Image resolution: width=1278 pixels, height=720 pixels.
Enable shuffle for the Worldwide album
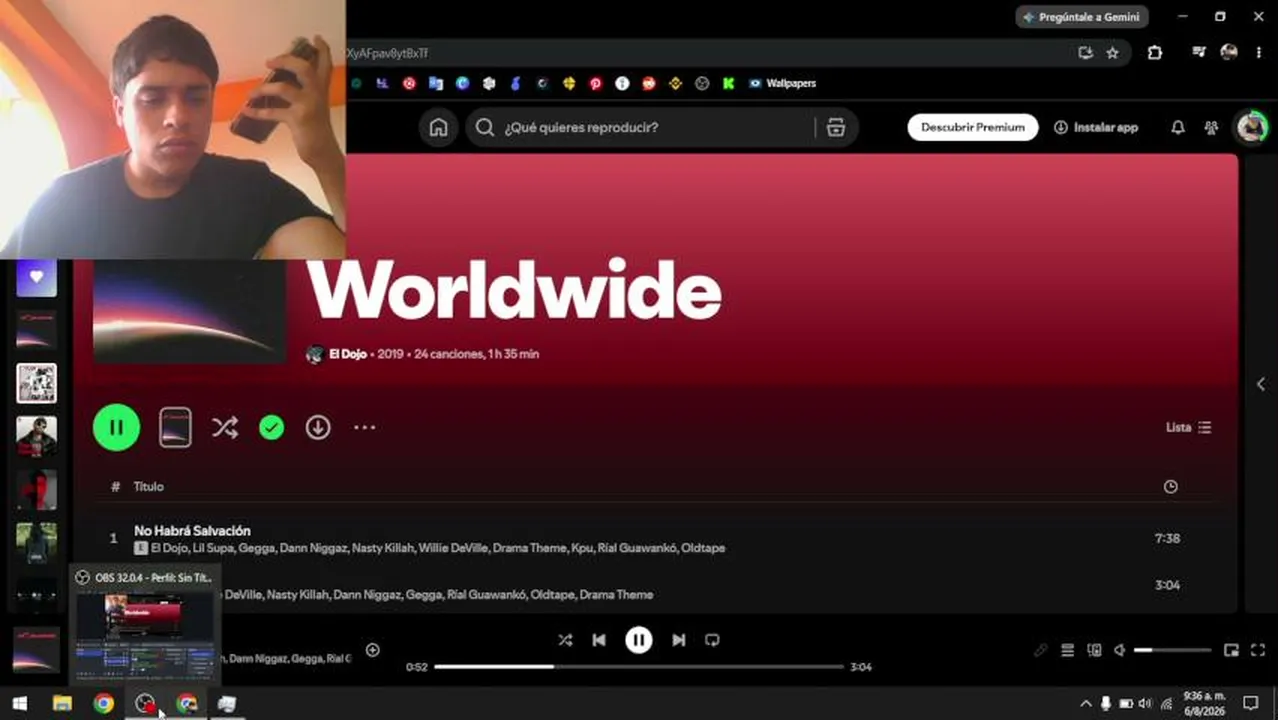click(225, 427)
